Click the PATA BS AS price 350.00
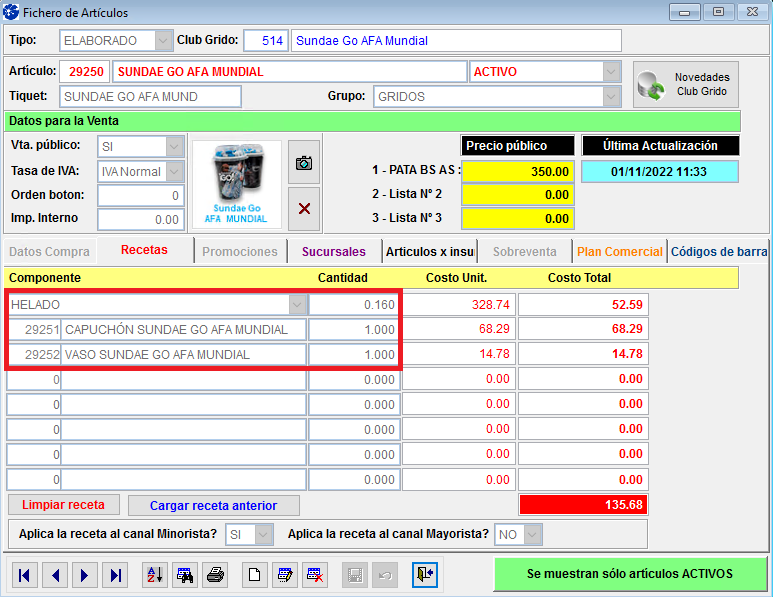This screenshot has height=597, width=773. pyautogui.click(x=518, y=172)
